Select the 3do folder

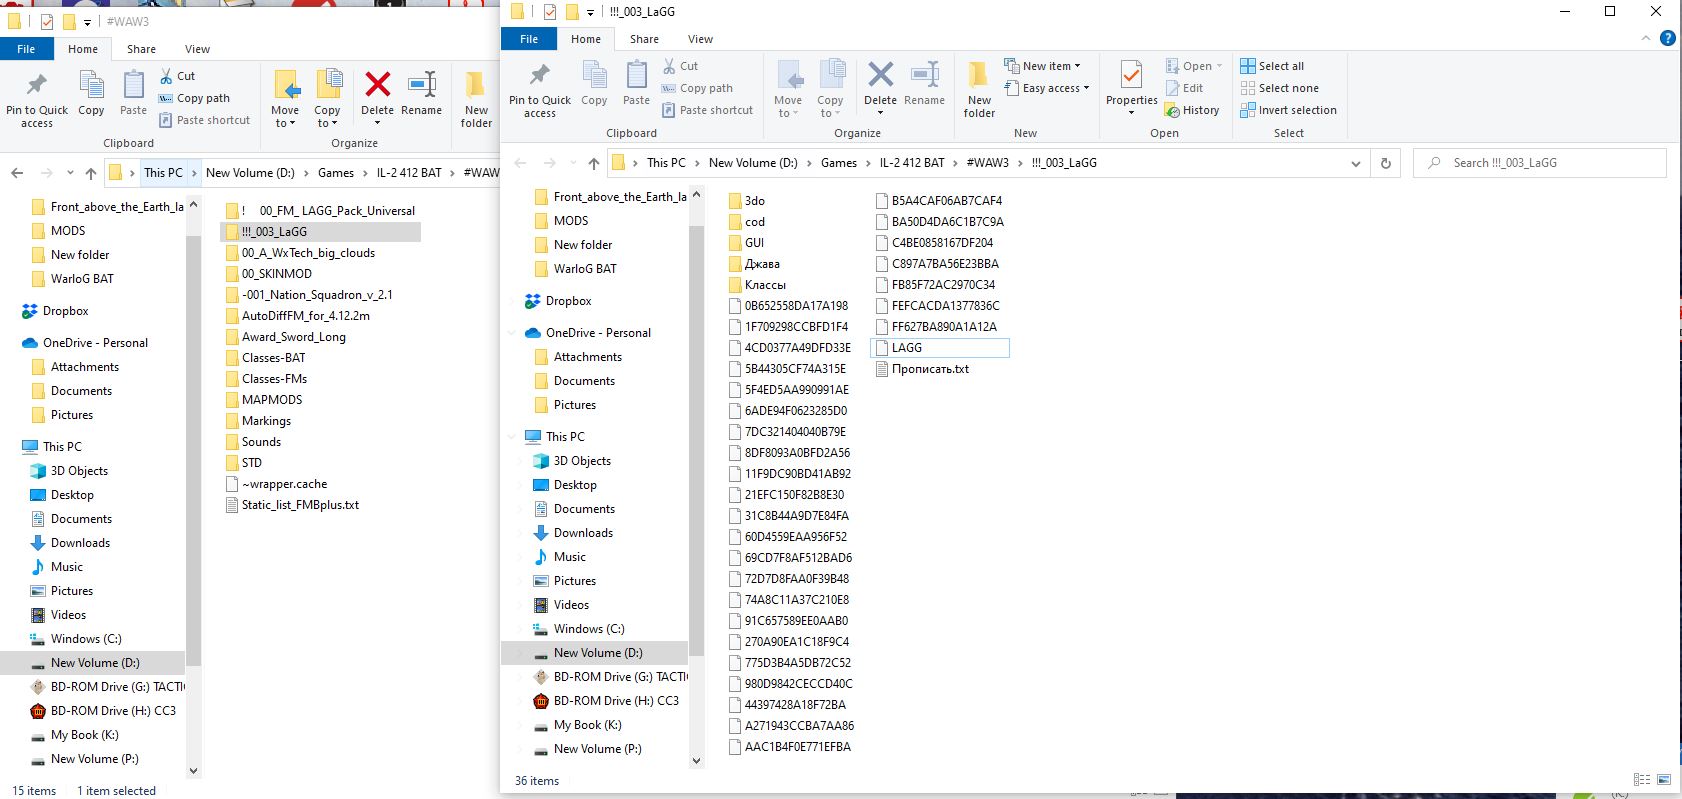coord(747,201)
